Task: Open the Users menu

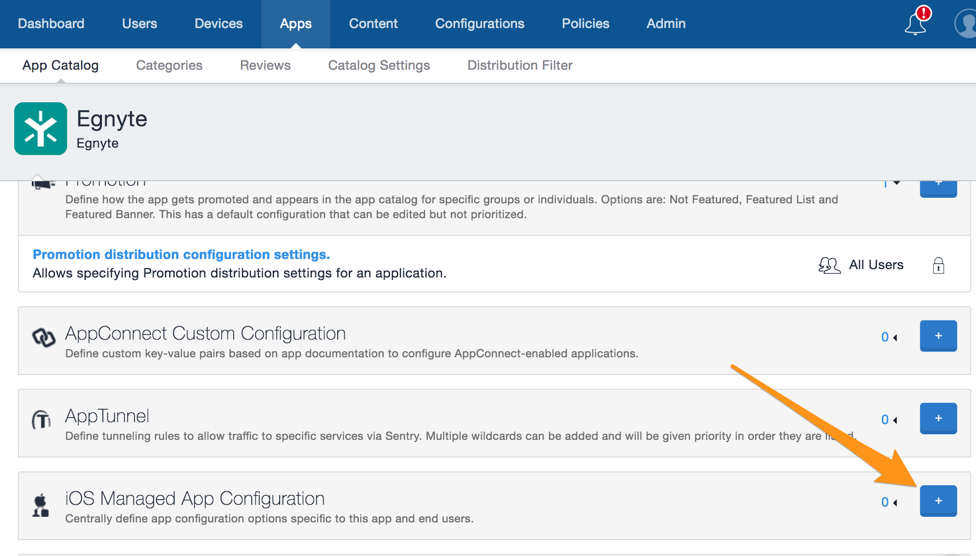Action: coord(139,24)
